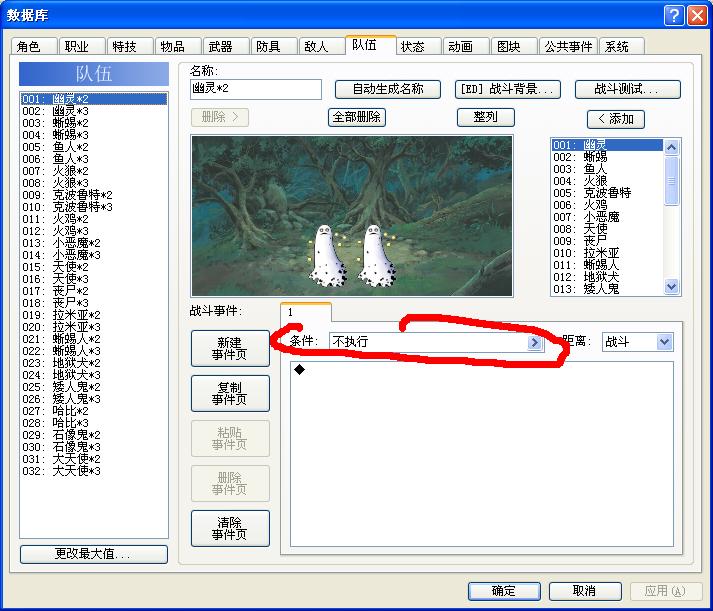Select troop 007: 火狼*2
The height and width of the screenshot is (611, 713).
[x=94, y=171]
